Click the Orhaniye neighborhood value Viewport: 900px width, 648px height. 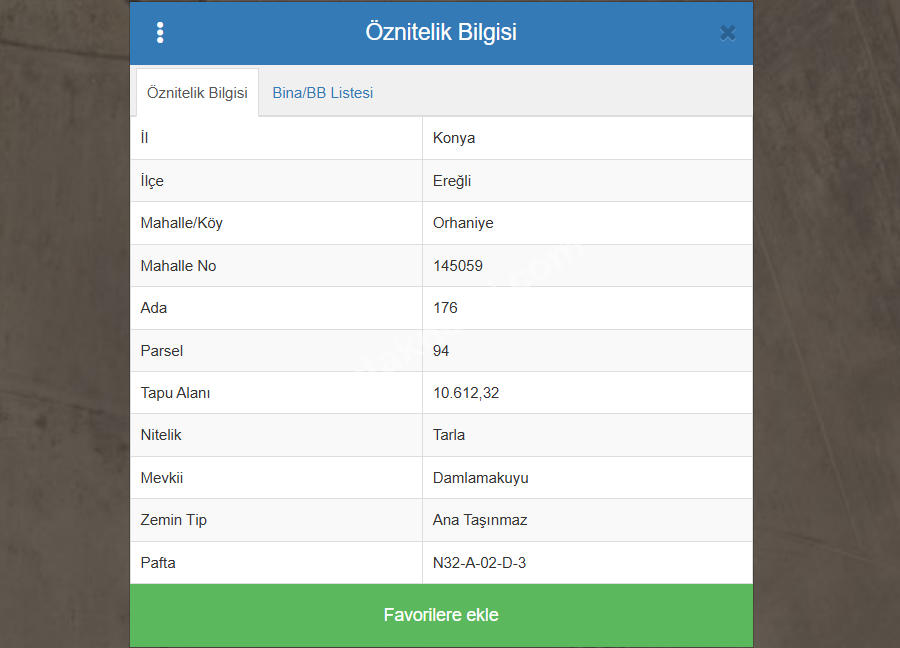(x=463, y=223)
